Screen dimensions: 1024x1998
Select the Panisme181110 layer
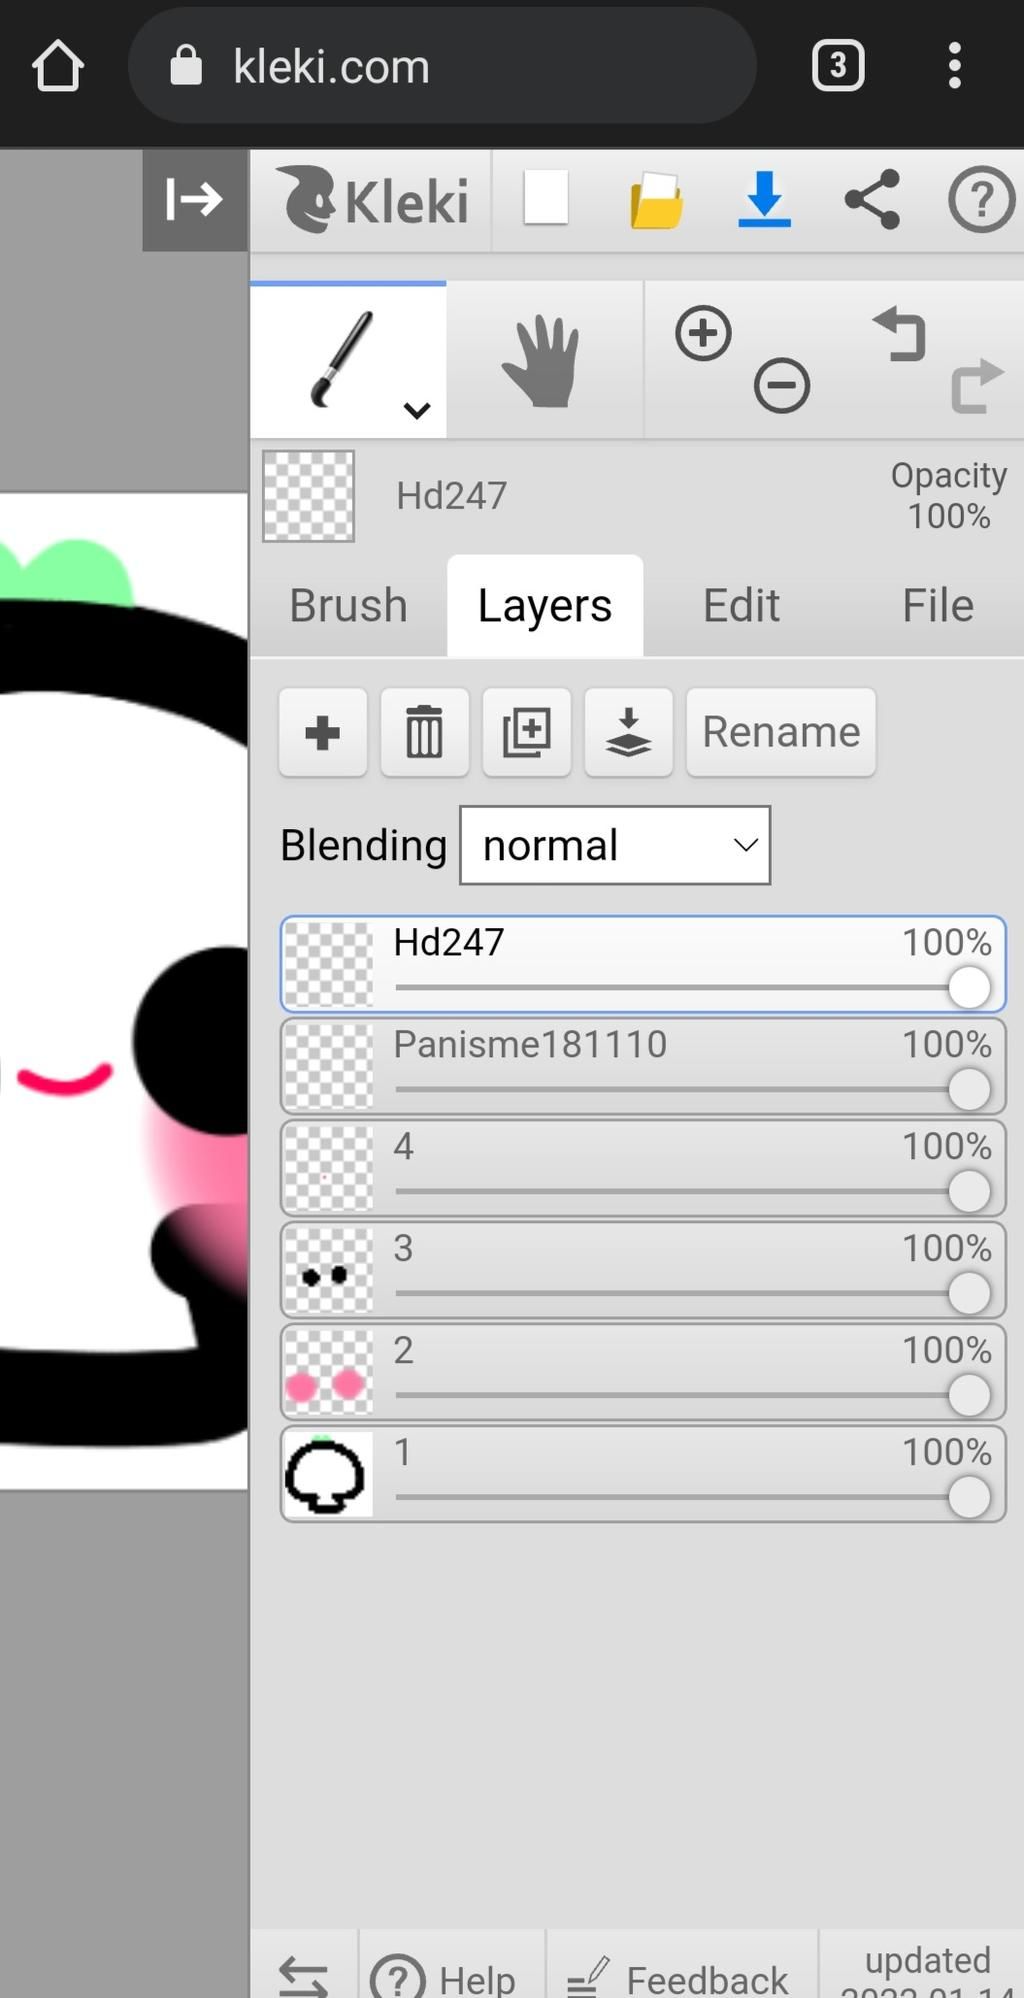643,1066
